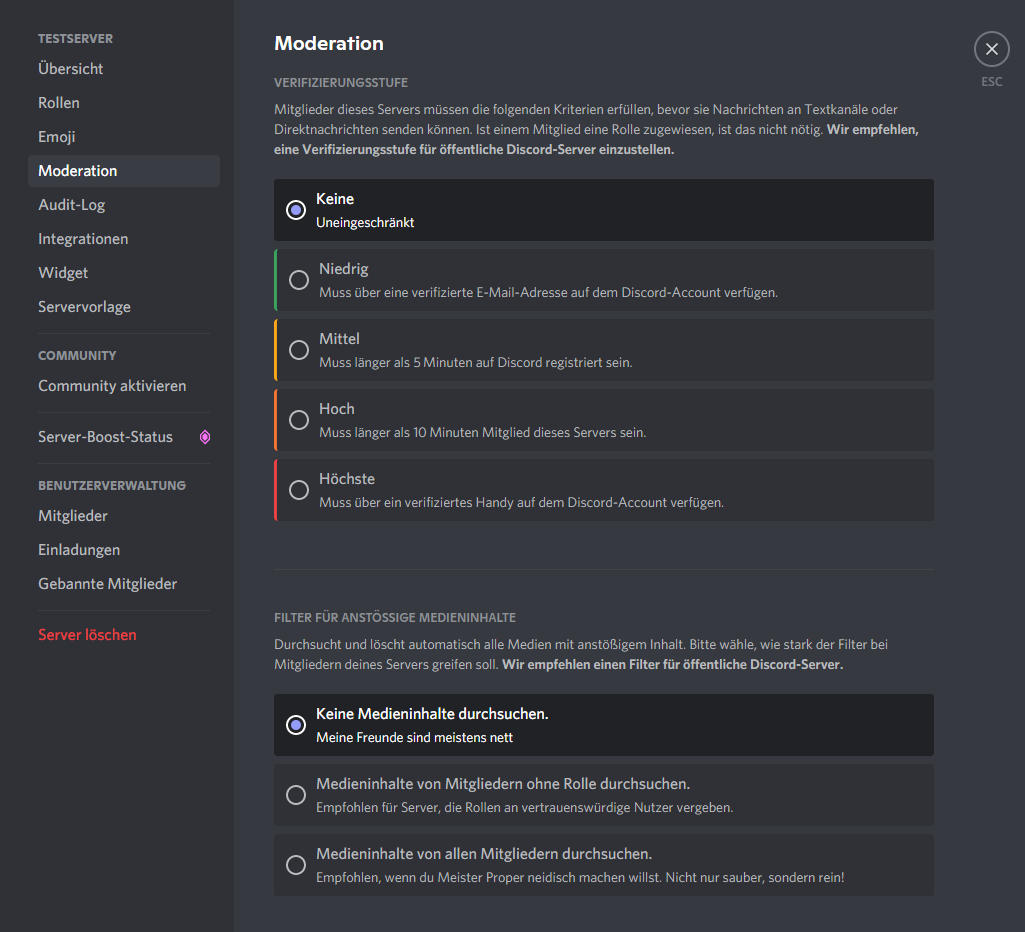Image resolution: width=1025 pixels, height=932 pixels.
Task: Open the Übersicht settings page
Action: pos(71,69)
